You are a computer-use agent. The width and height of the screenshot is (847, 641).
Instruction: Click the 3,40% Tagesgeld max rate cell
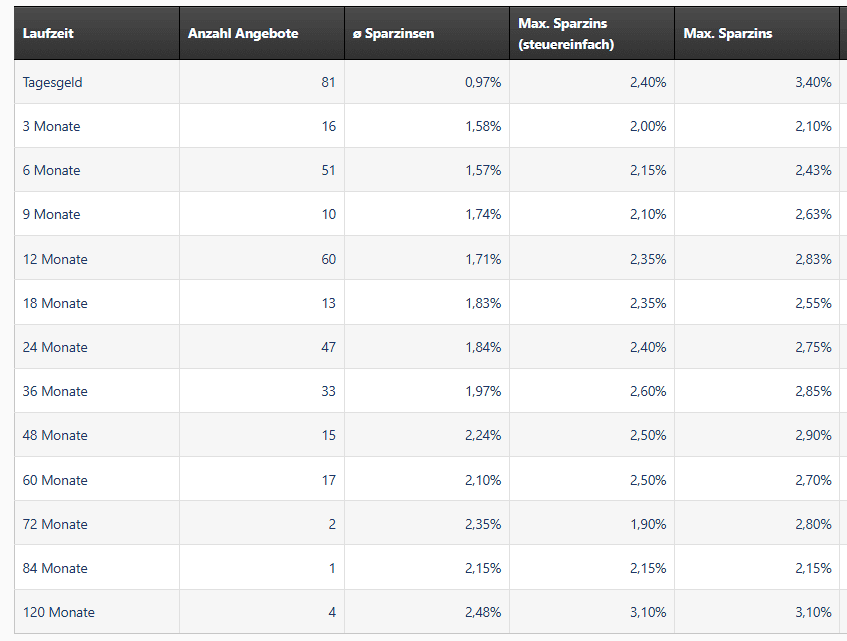point(813,82)
